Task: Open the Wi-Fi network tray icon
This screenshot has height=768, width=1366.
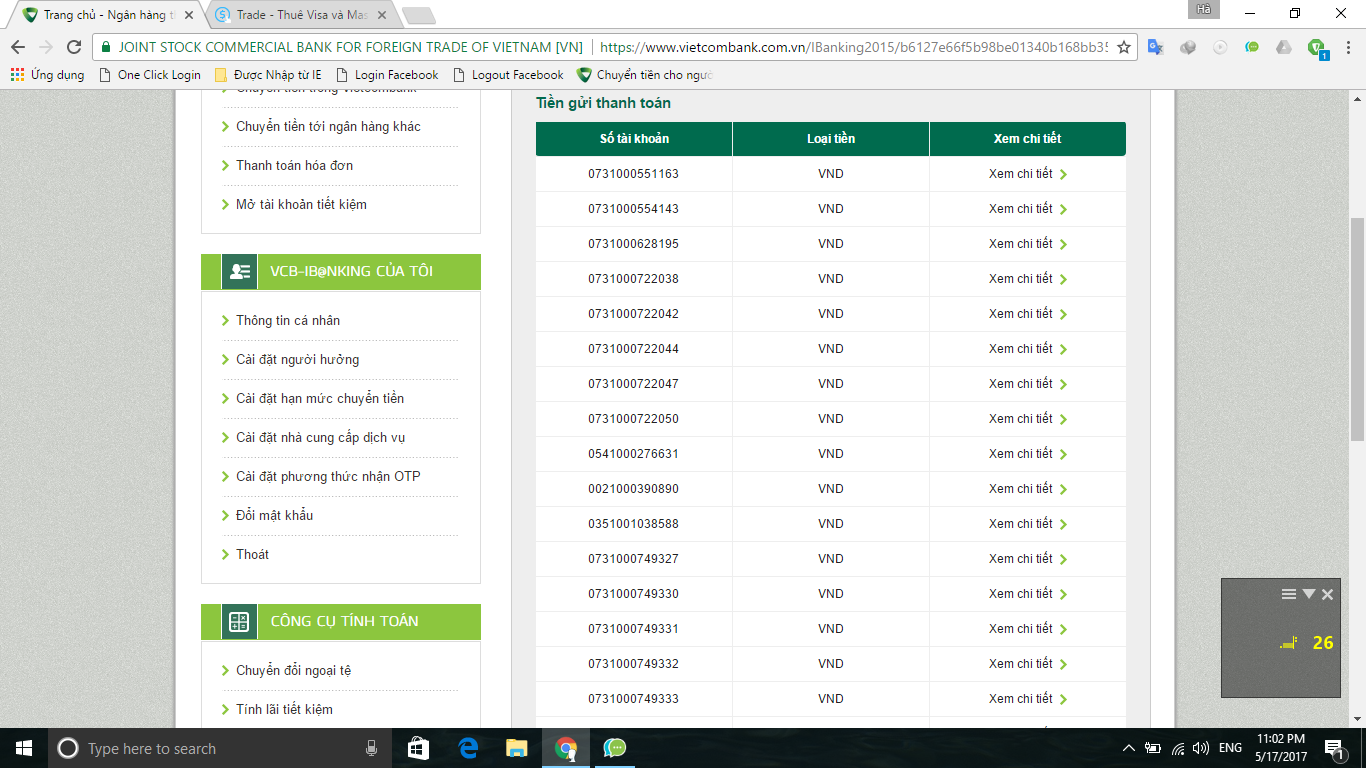Action: click(1177, 748)
